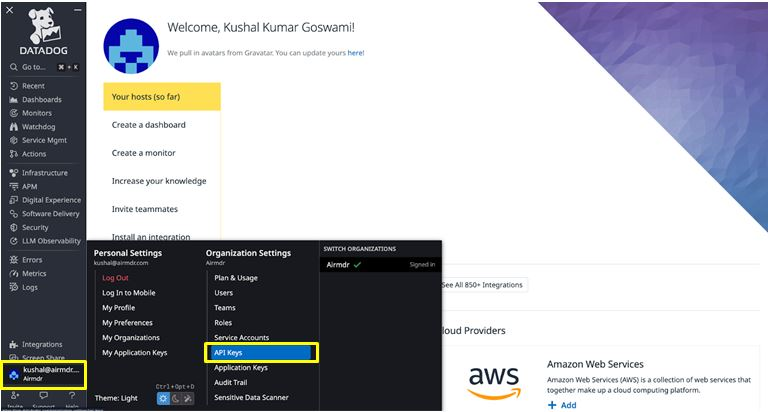The image size is (768, 412).
Task: Choose Log Out in Personal Settings
Action: pyautogui.click(x=115, y=278)
